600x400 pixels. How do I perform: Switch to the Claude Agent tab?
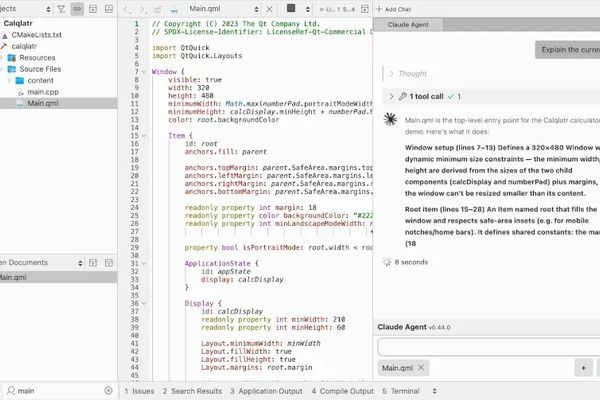coord(408,24)
